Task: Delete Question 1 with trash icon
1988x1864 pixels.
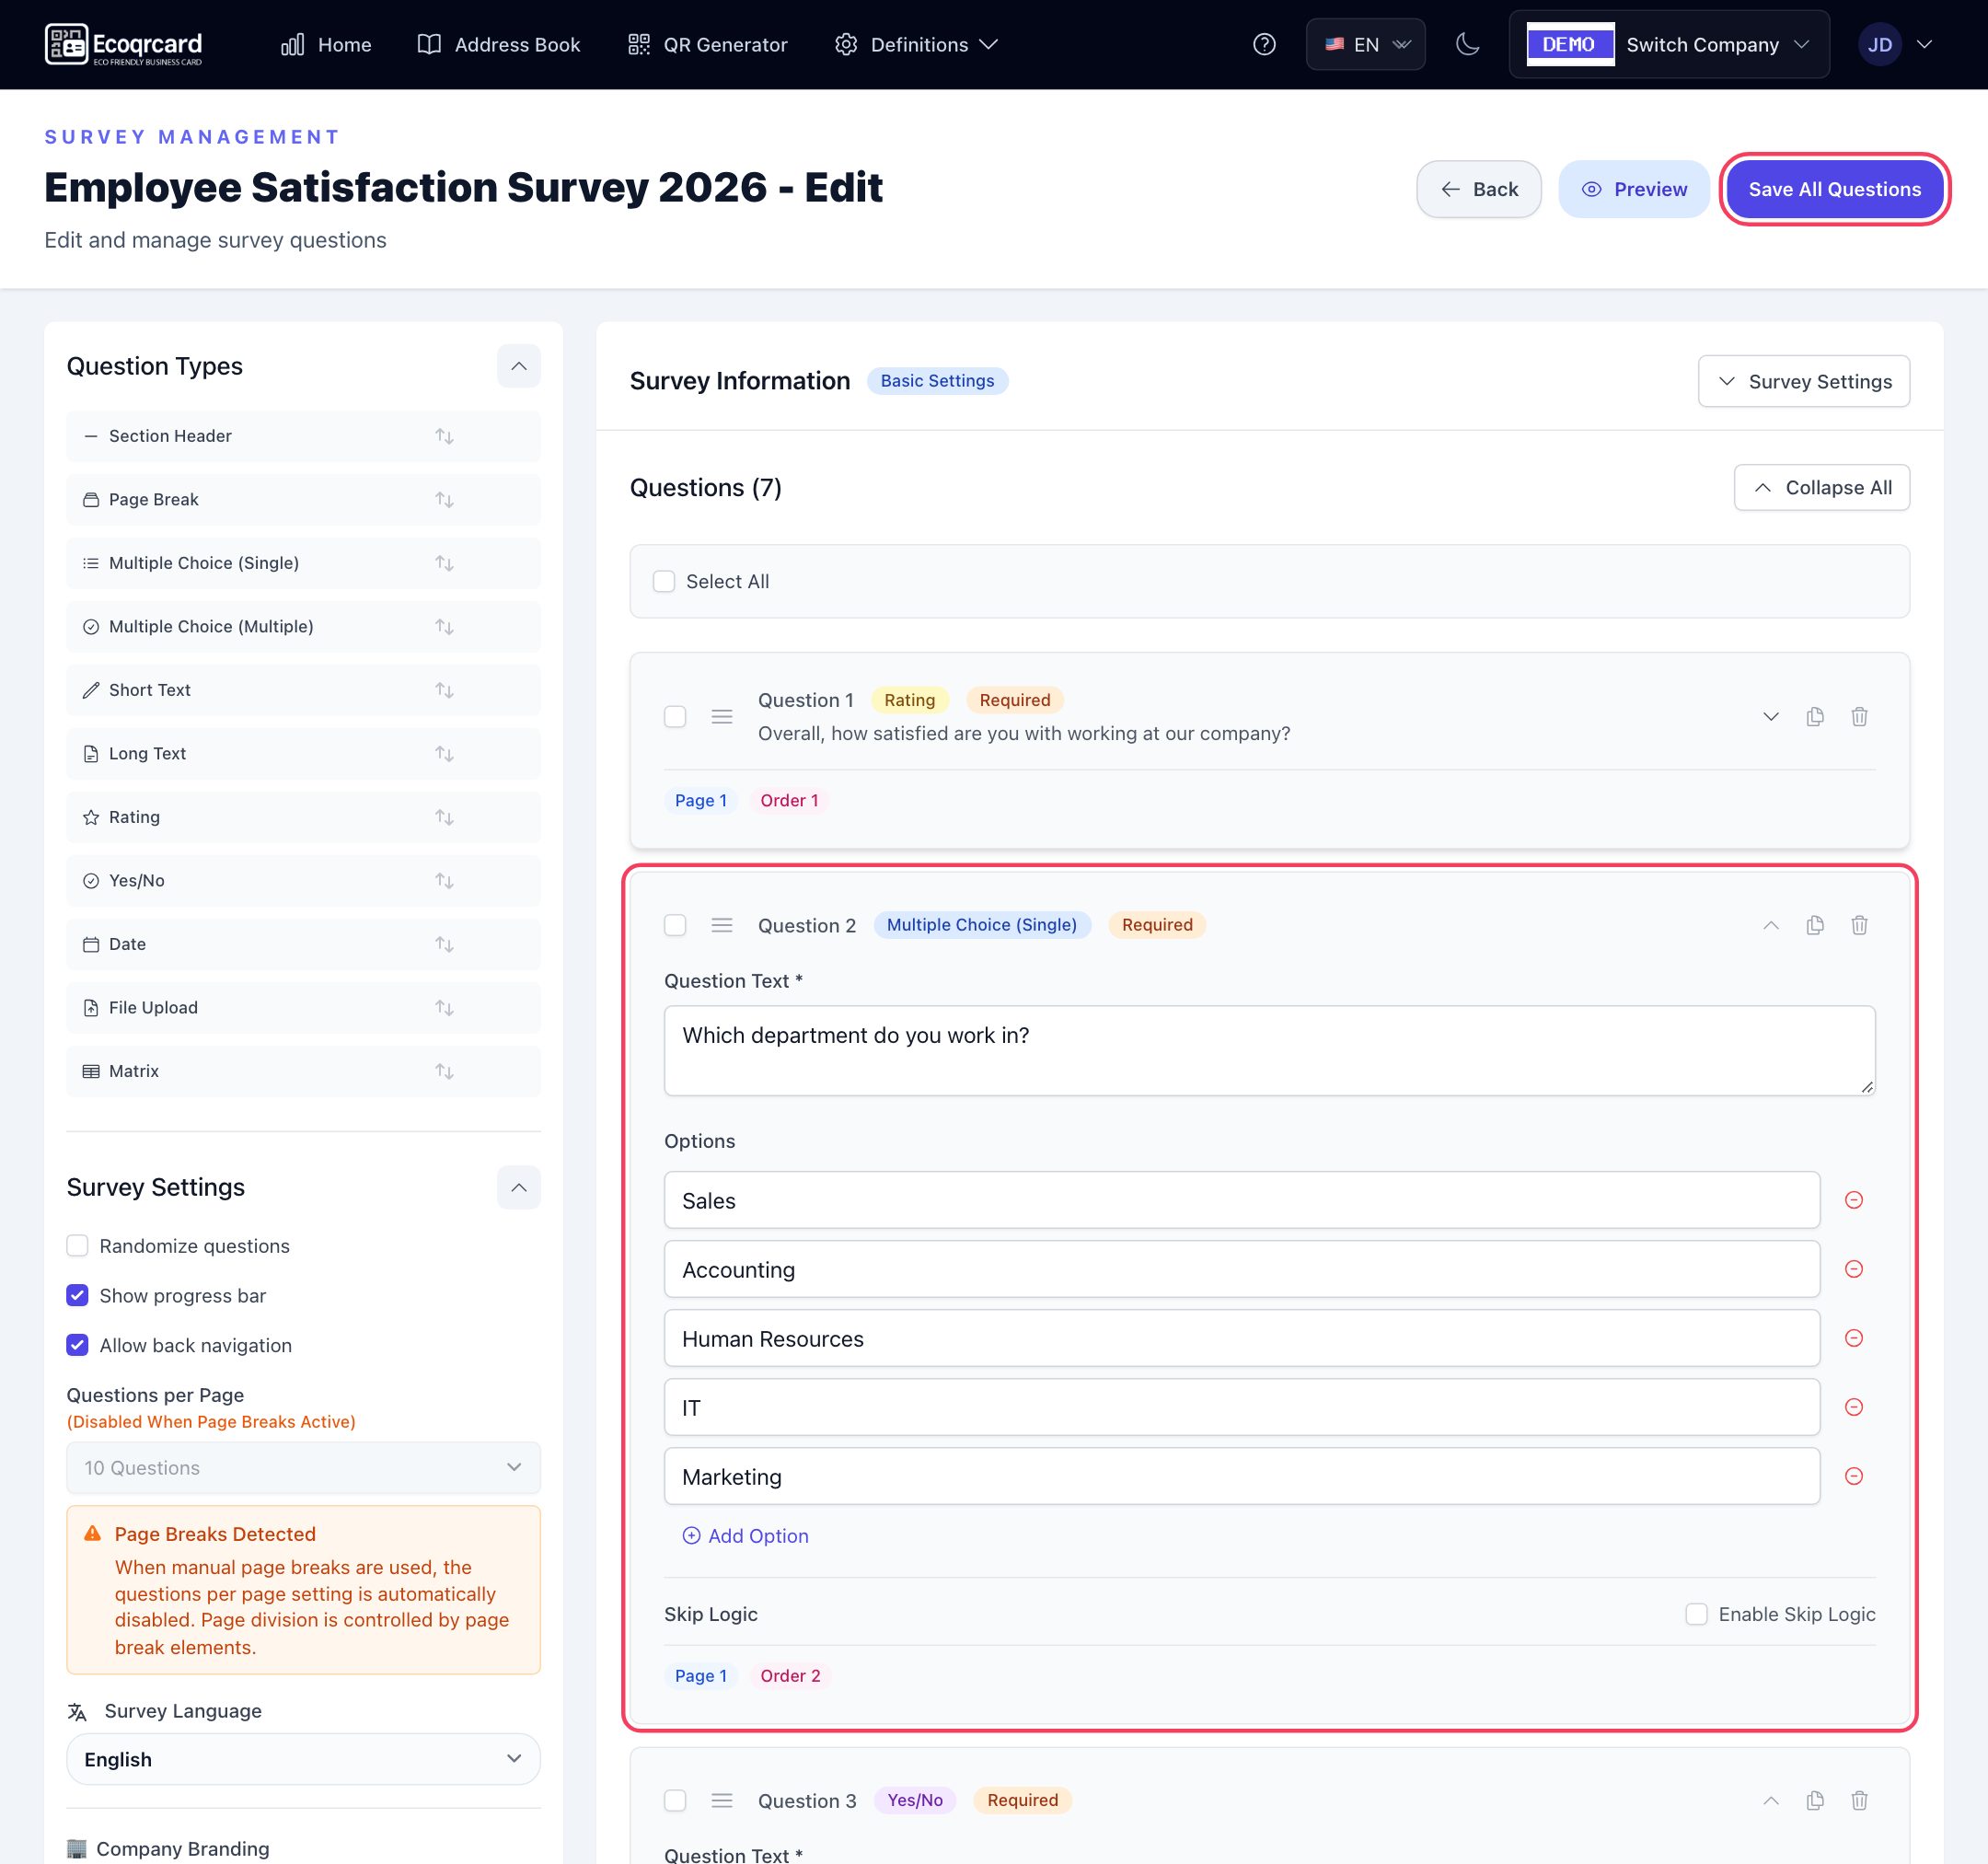Action: (x=1859, y=716)
